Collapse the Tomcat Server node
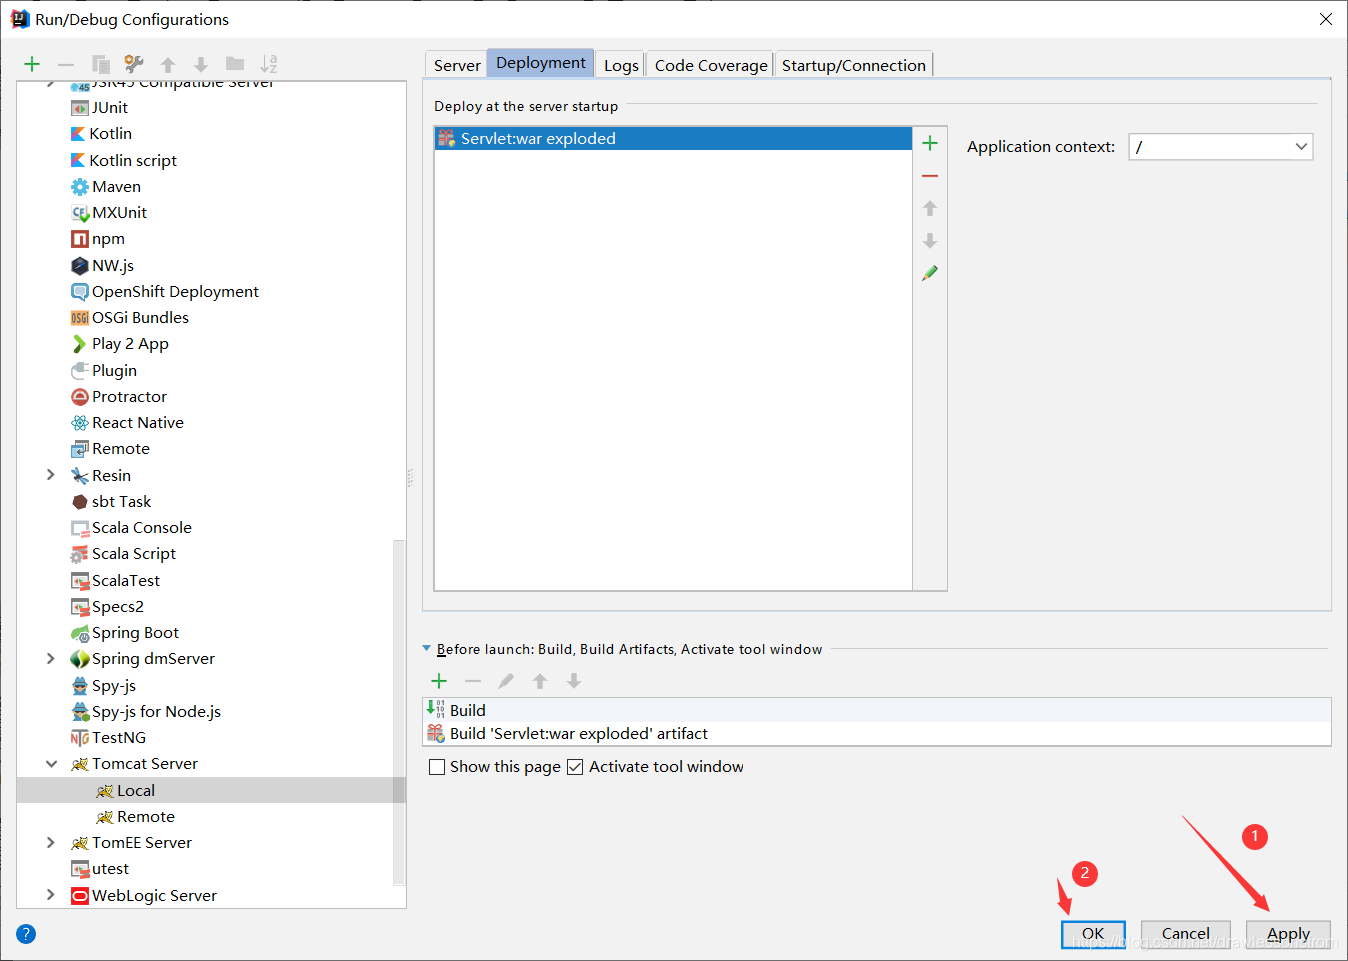This screenshot has height=961, width=1348. (51, 764)
